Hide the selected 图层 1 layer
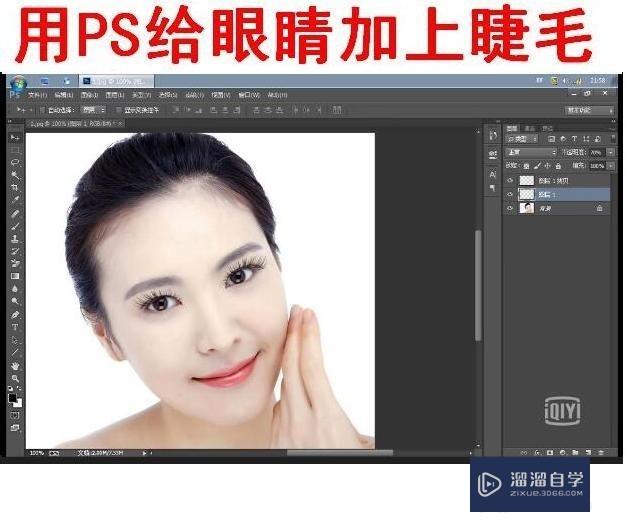625x526 pixels. pos(510,194)
